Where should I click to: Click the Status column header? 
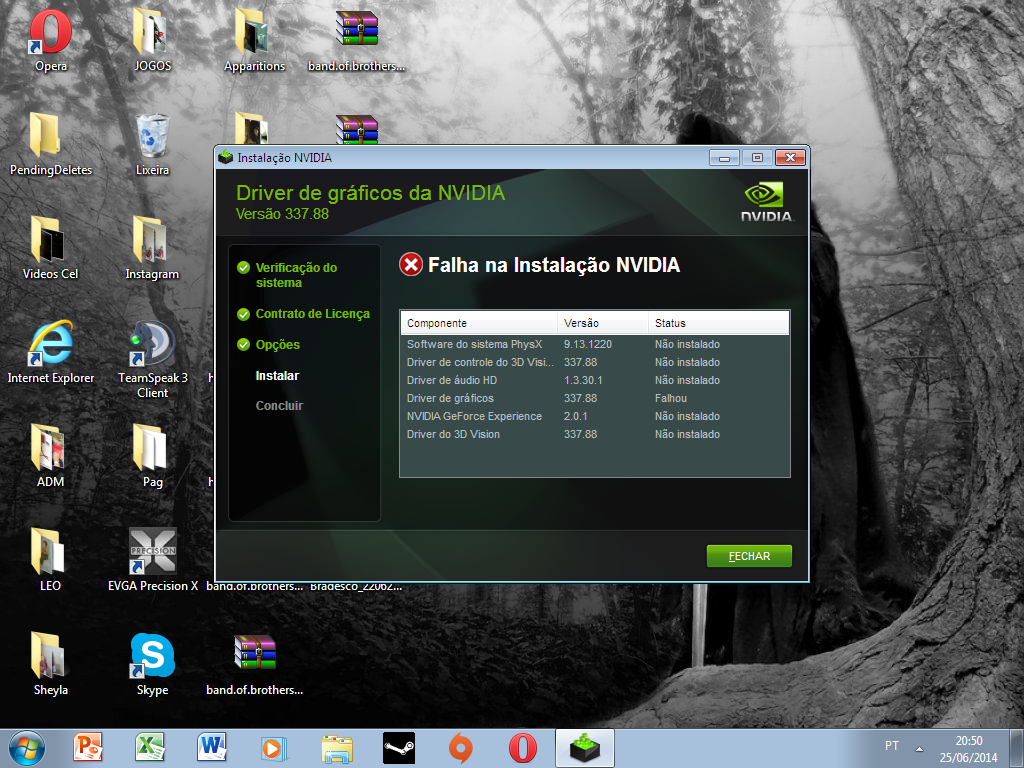pos(718,323)
